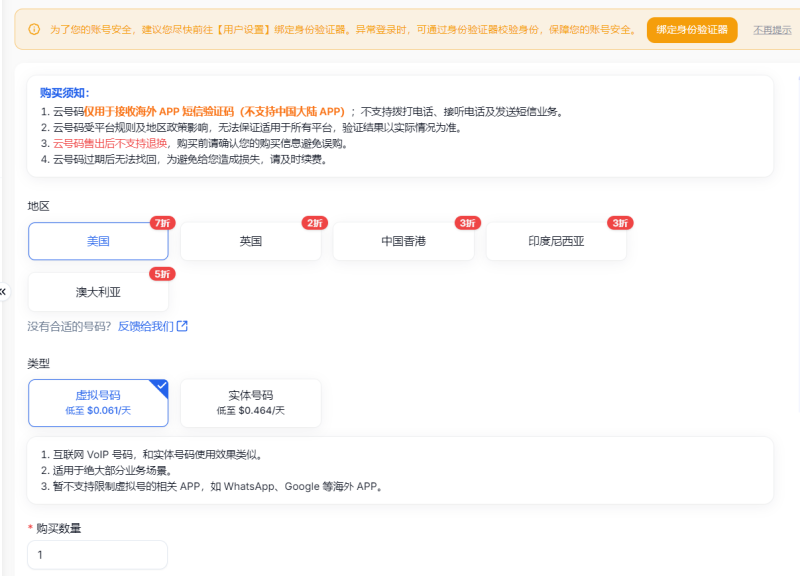Focus the 购买数量 quantity input field
This screenshot has width=800, height=576.
(97, 555)
